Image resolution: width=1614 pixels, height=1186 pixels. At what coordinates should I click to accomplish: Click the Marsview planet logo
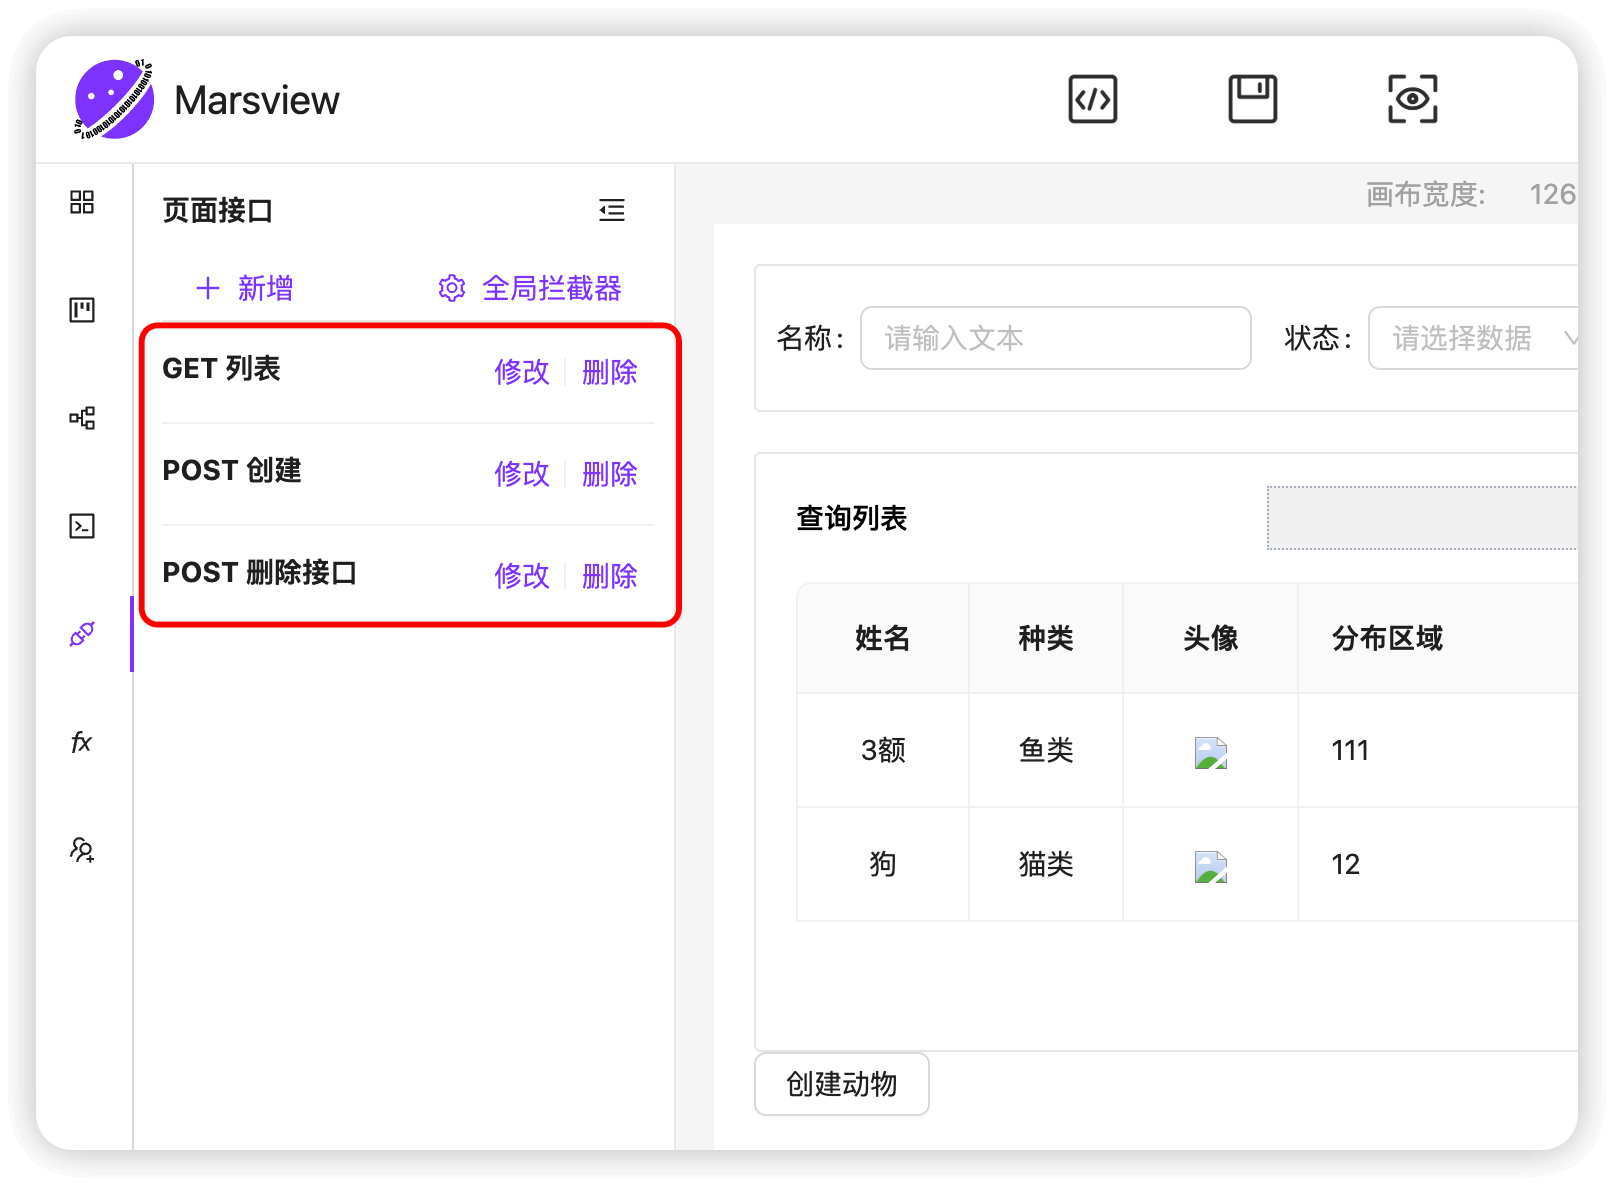point(114,99)
